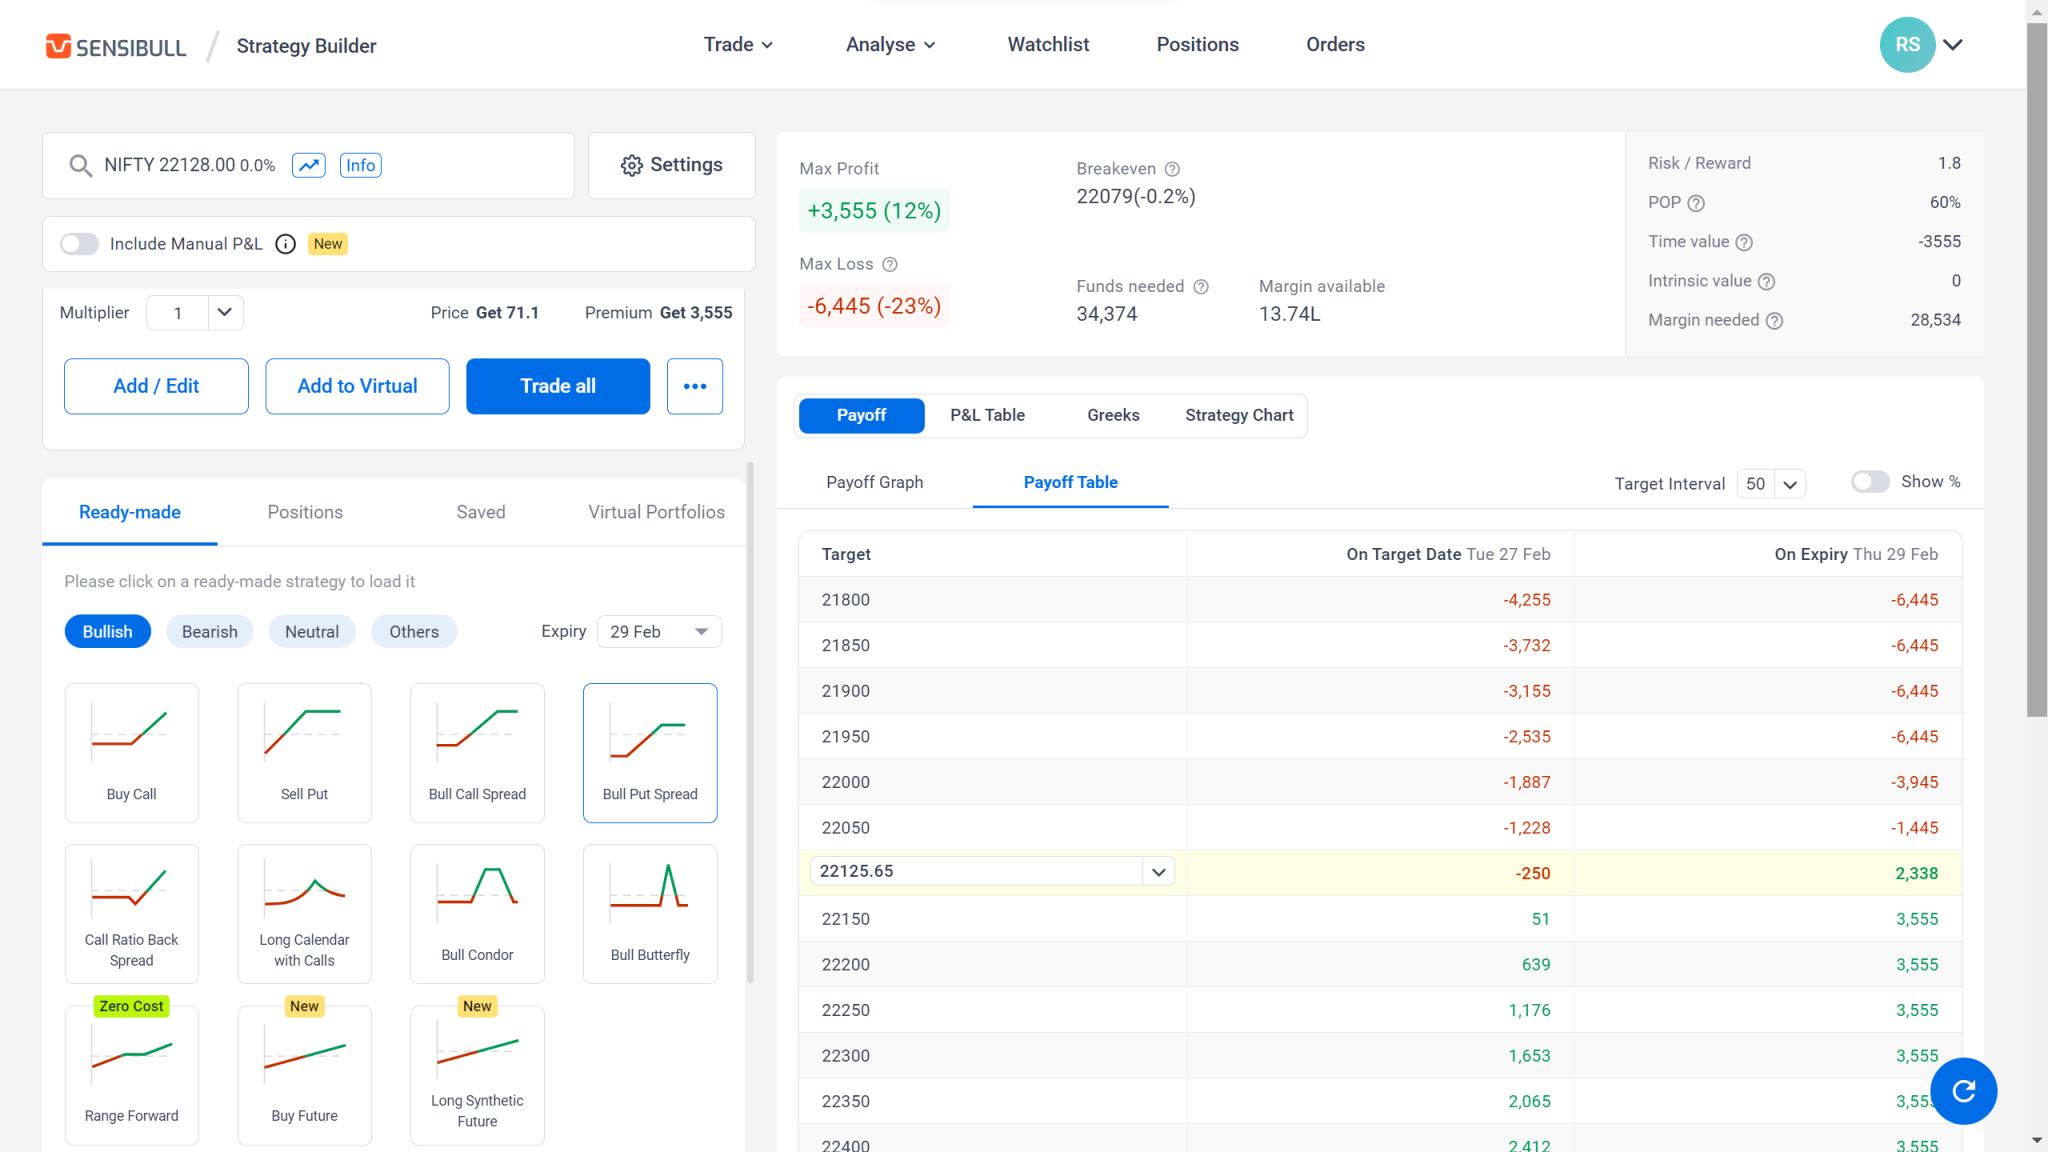Click the Add to Virtual button

click(x=356, y=386)
